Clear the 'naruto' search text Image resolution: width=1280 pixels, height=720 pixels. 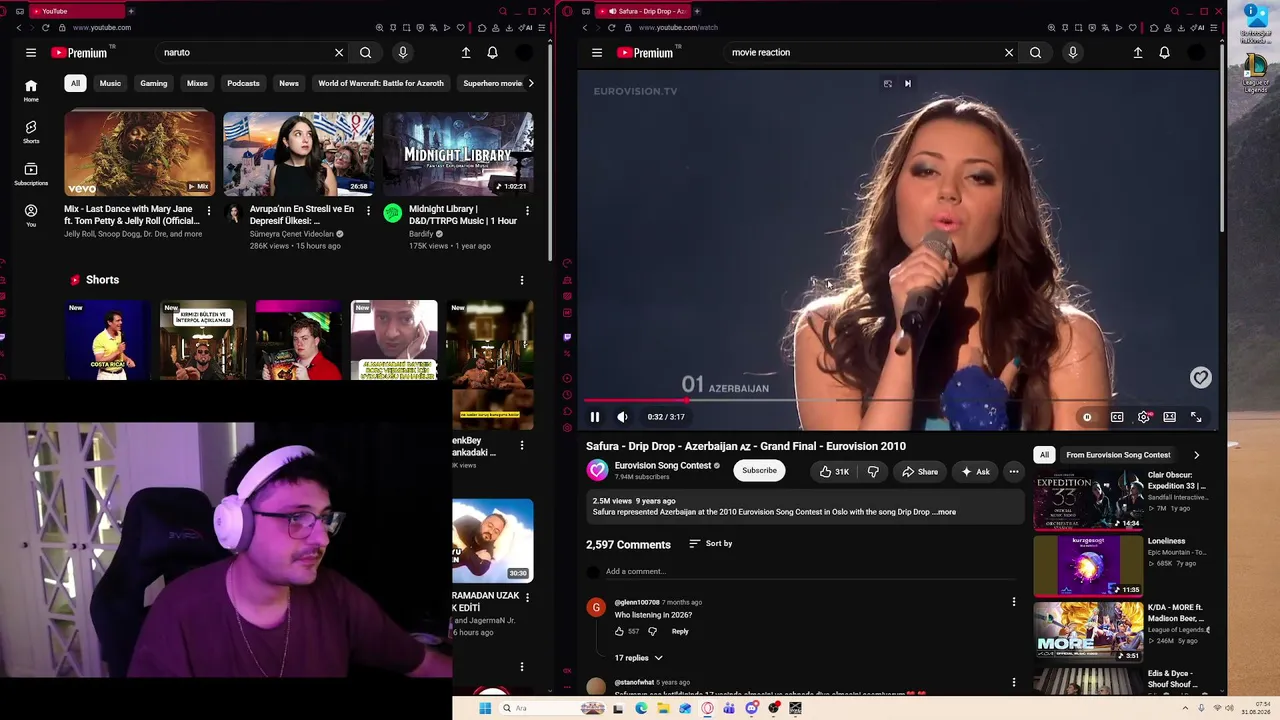339,53
